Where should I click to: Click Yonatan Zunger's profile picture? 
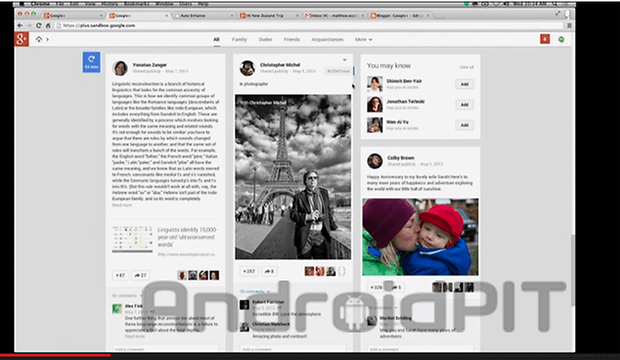point(120,68)
